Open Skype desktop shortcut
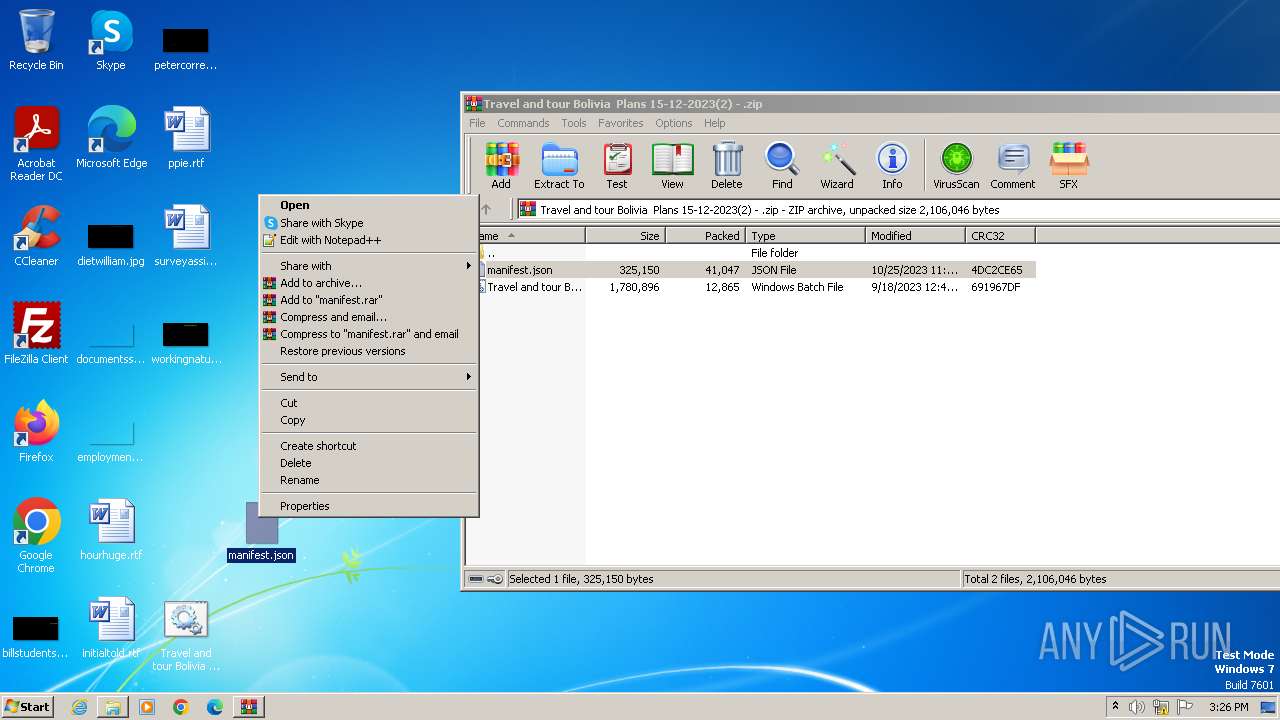This screenshot has width=1280, height=720. tap(111, 40)
